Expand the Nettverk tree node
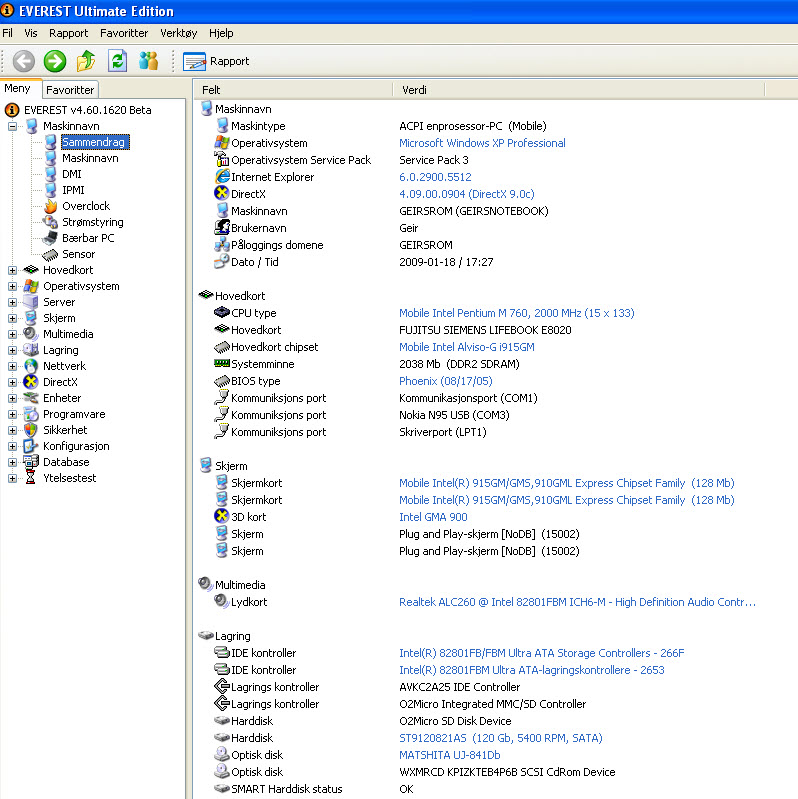The image size is (798, 799). click(13, 366)
